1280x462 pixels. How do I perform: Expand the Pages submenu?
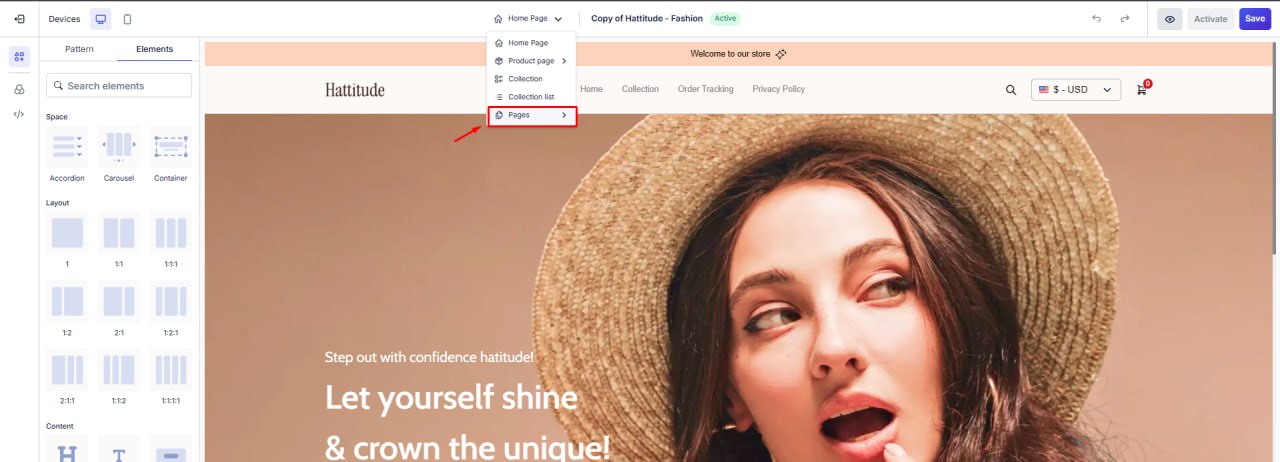click(531, 116)
